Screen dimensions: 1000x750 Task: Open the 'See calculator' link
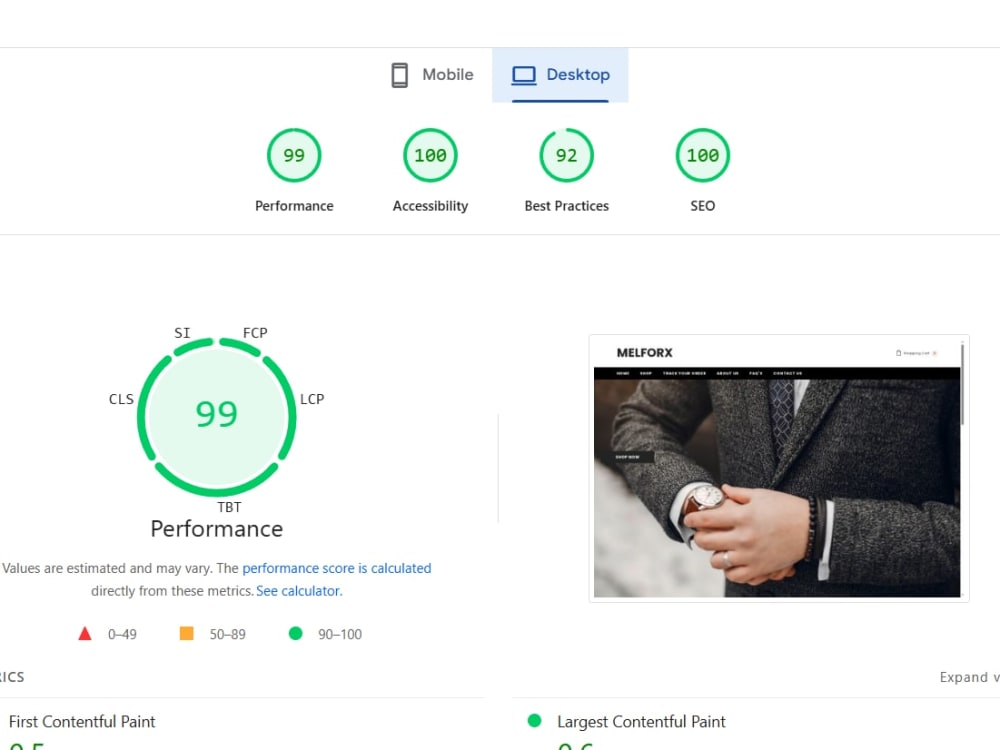tap(298, 591)
